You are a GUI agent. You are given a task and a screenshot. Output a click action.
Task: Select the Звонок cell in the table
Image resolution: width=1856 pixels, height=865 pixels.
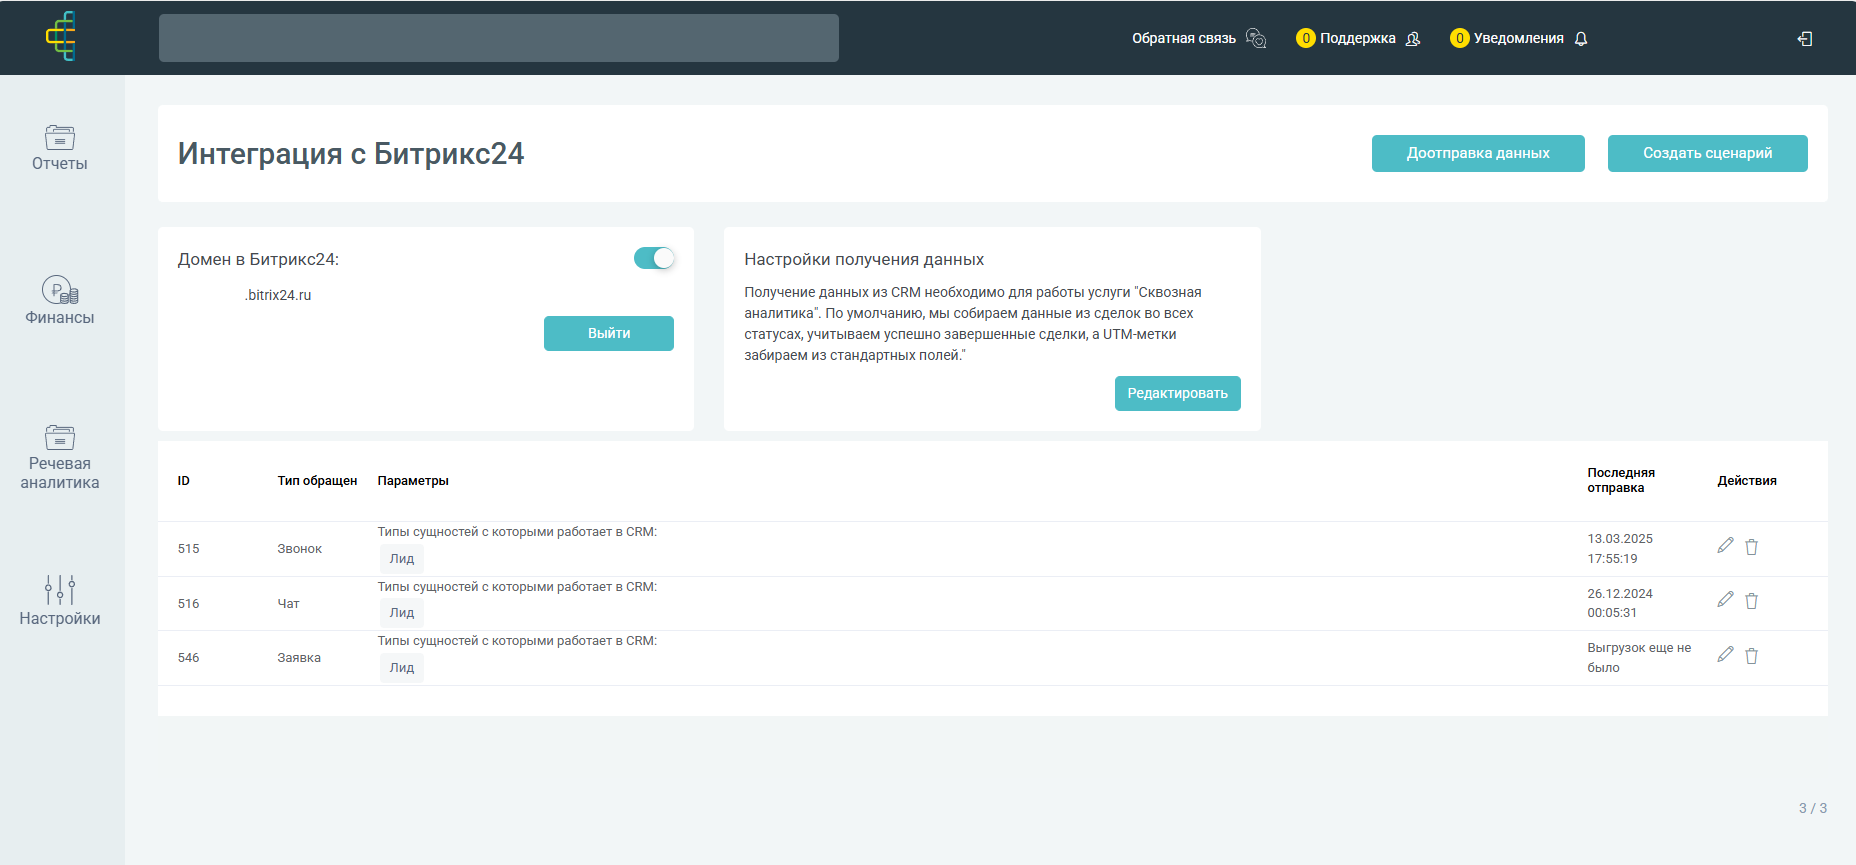coord(300,549)
